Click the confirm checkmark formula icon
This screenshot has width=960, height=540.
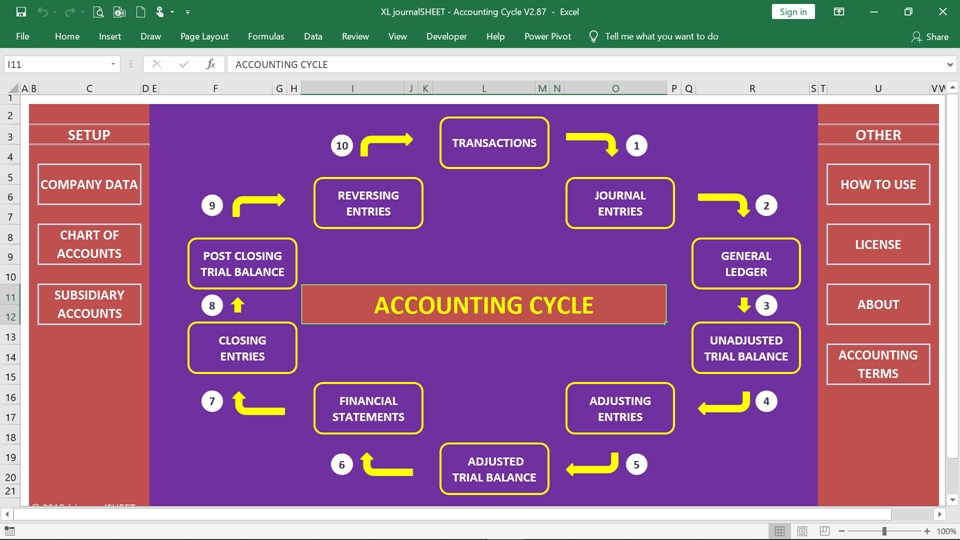point(184,64)
